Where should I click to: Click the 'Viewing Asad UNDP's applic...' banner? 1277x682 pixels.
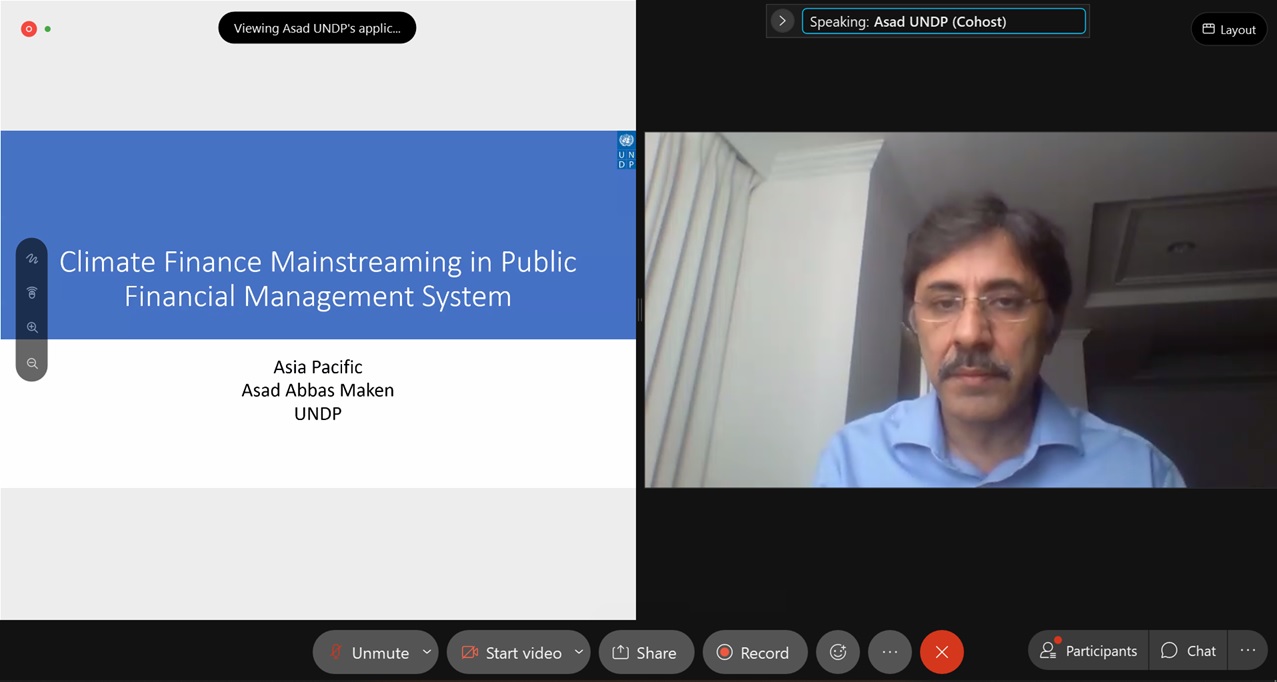point(317,28)
